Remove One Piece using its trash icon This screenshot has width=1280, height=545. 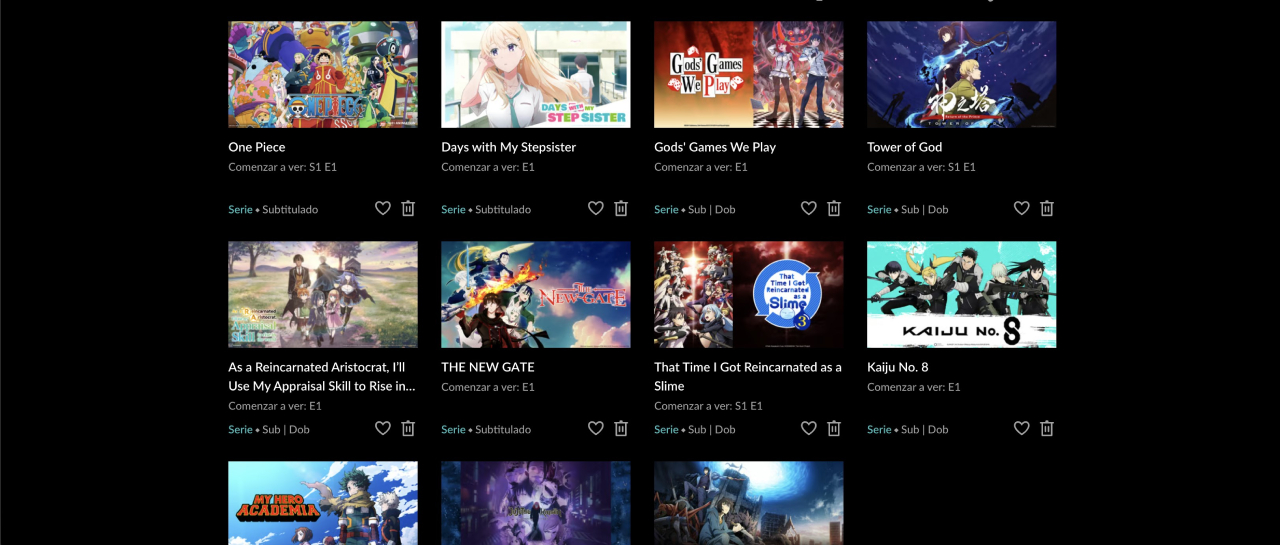pyautogui.click(x=408, y=208)
